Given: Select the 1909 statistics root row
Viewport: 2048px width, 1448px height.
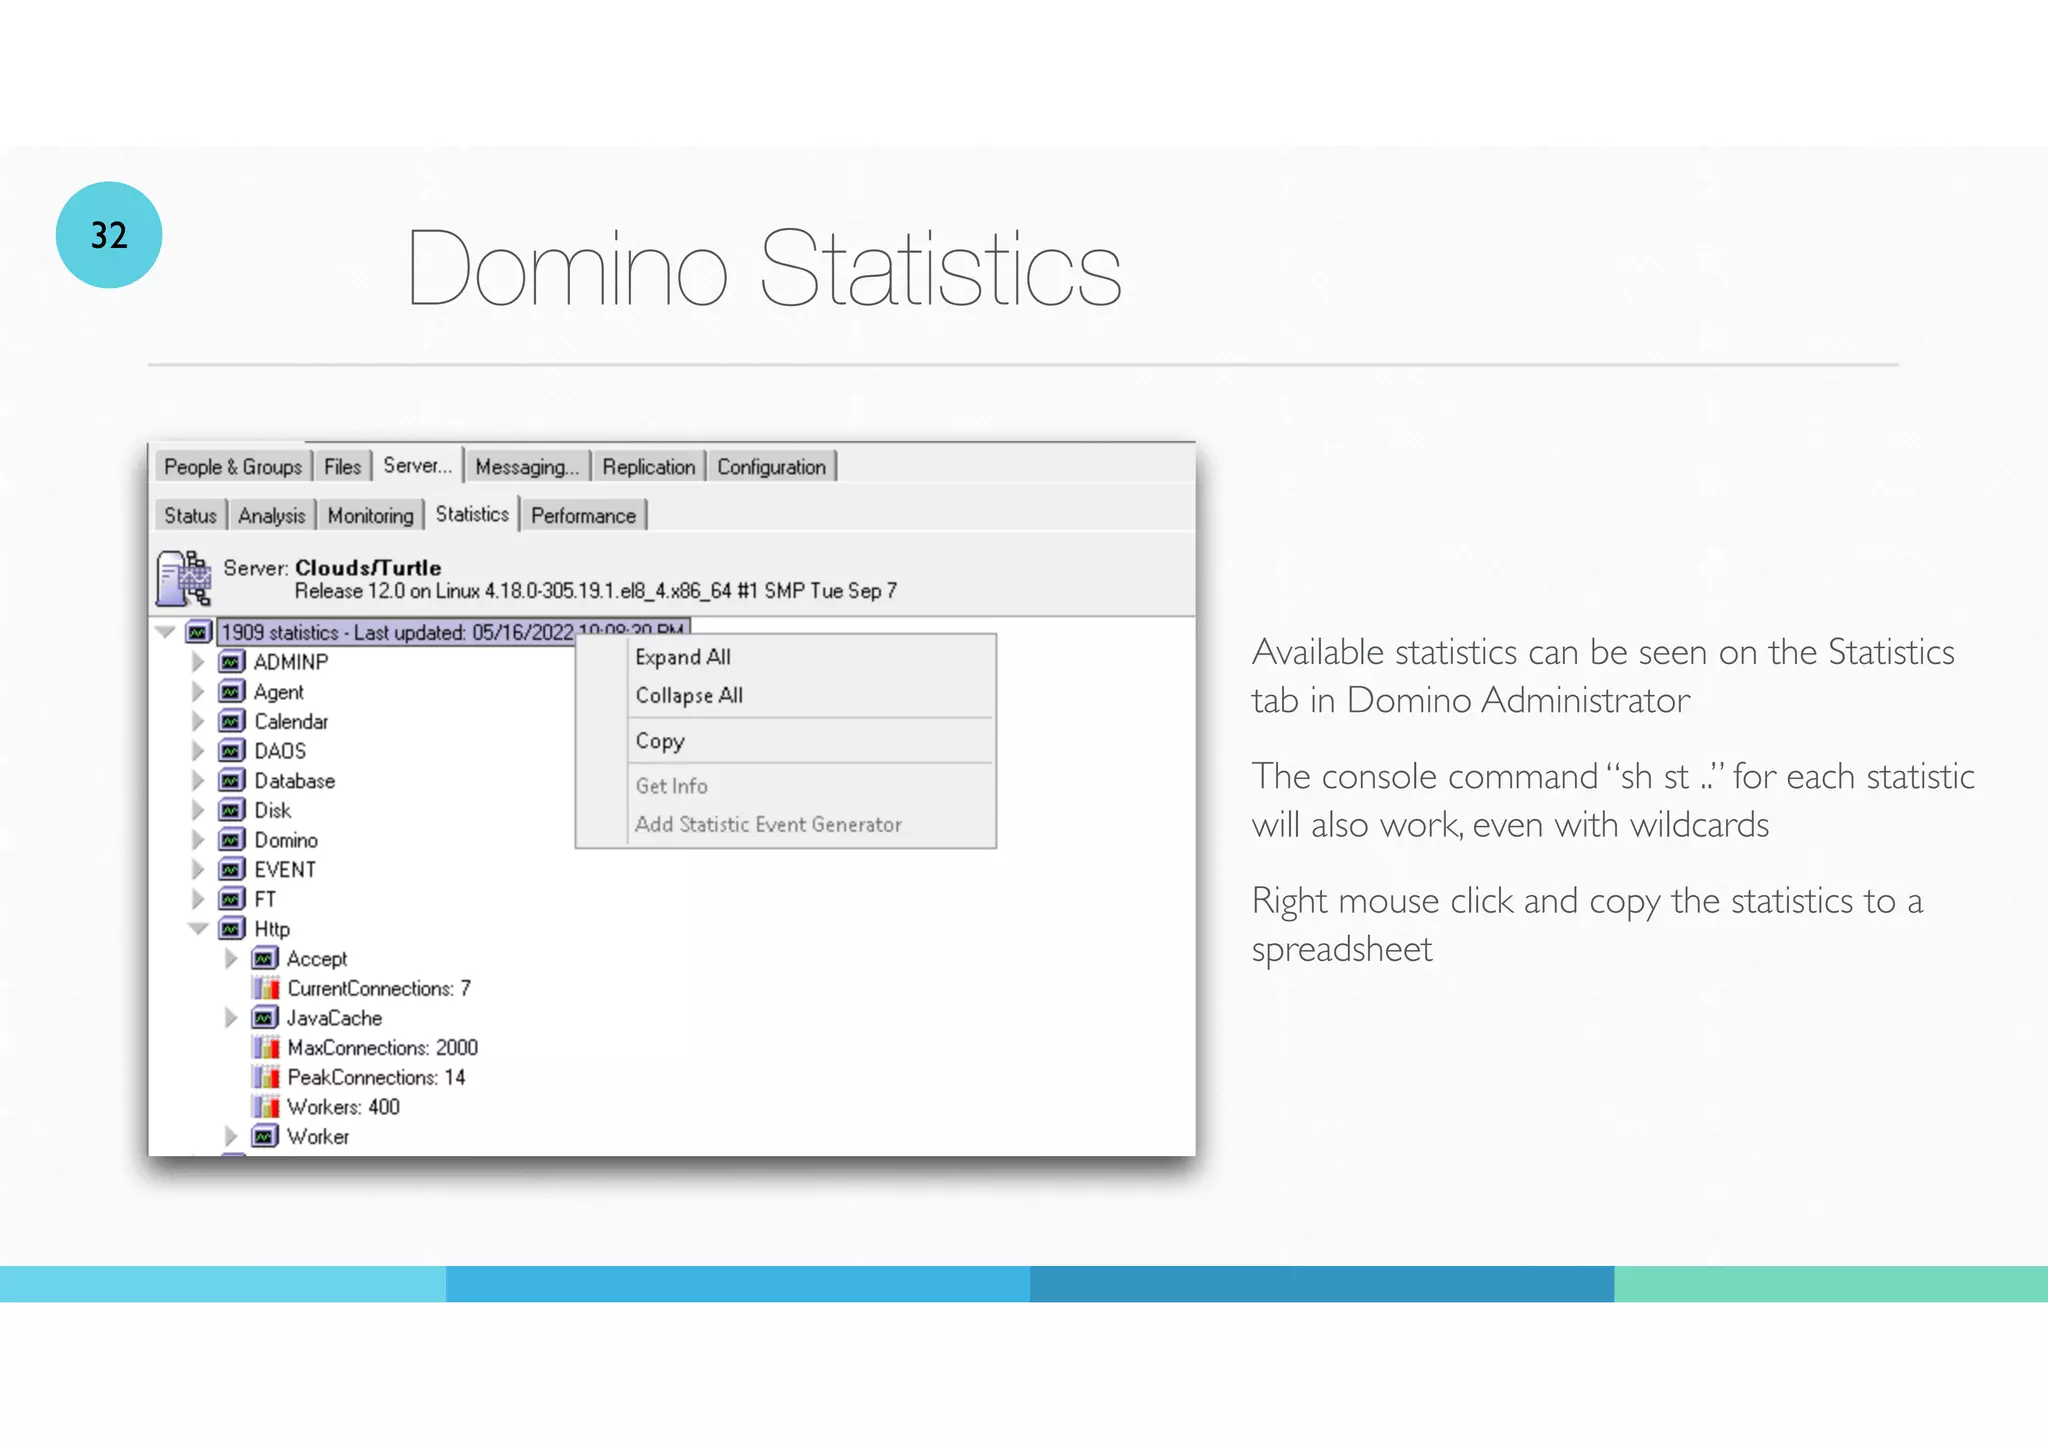Looking at the screenshot, I should 453,633.
